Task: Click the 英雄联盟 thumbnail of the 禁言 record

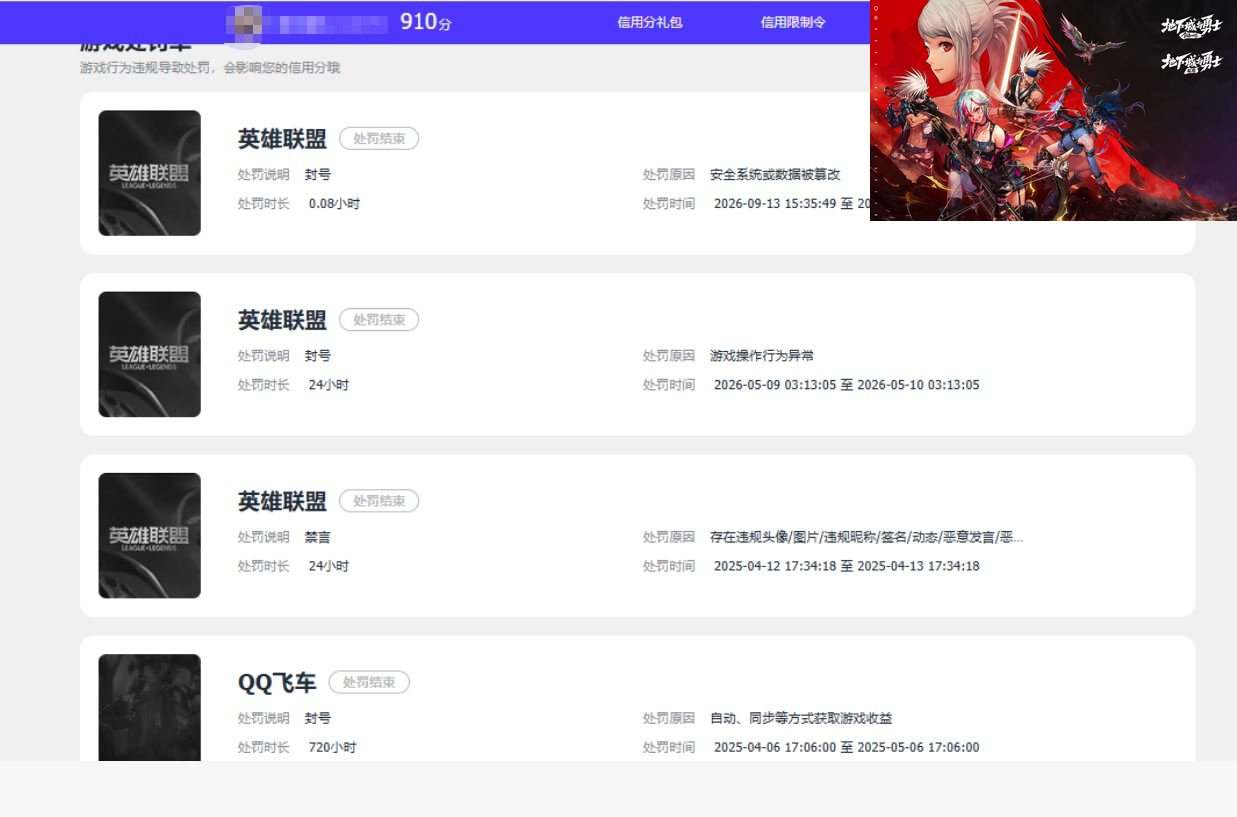Action: [x=149, y=535]
